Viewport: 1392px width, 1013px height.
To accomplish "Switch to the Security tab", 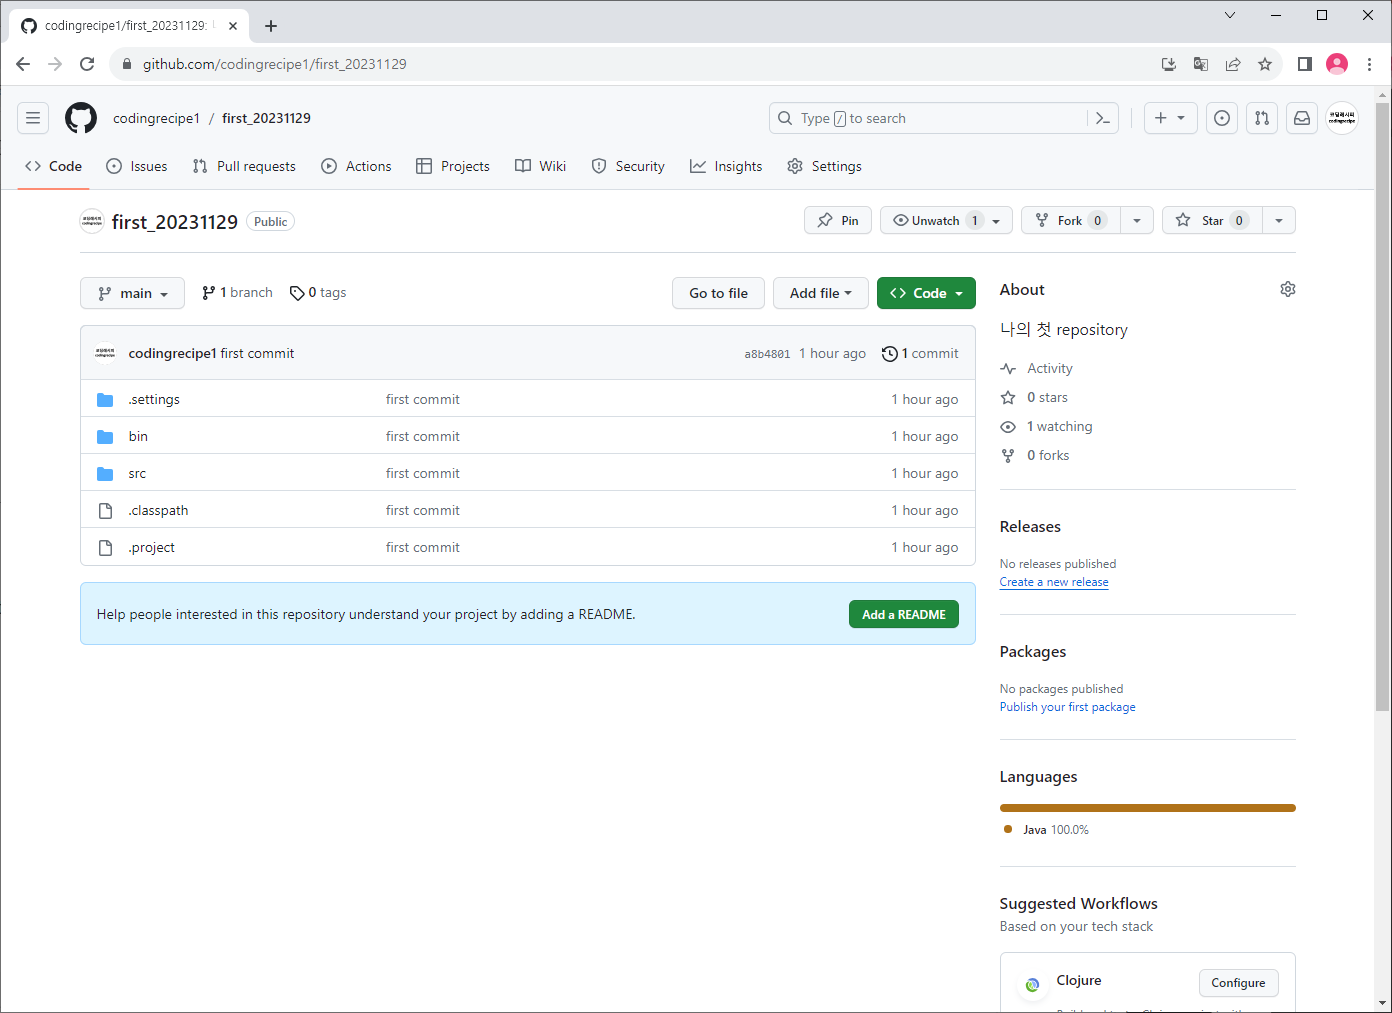I will click(628, 166).
